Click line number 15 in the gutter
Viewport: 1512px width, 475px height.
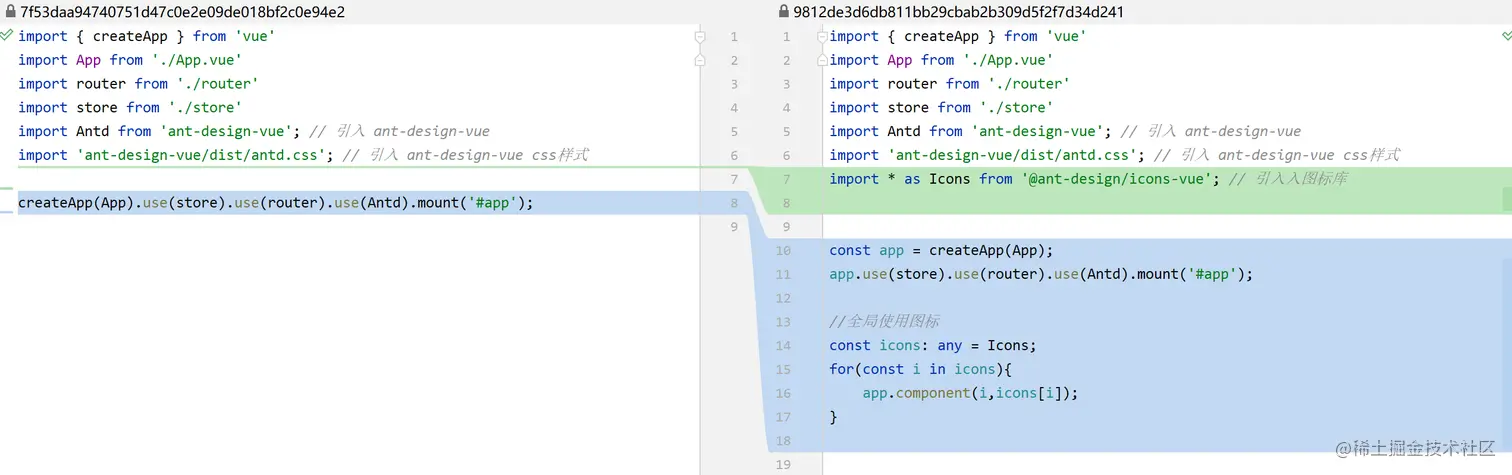783,370
